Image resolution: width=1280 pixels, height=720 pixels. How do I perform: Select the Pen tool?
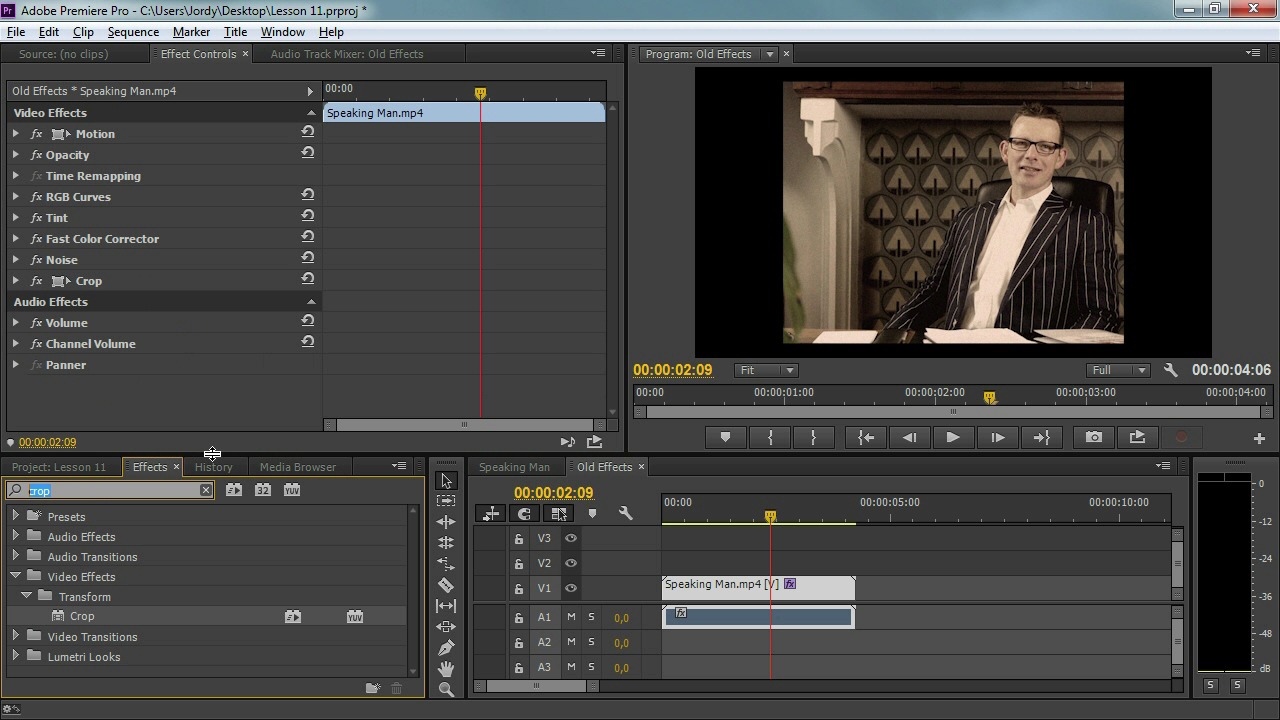click(446, 647)
